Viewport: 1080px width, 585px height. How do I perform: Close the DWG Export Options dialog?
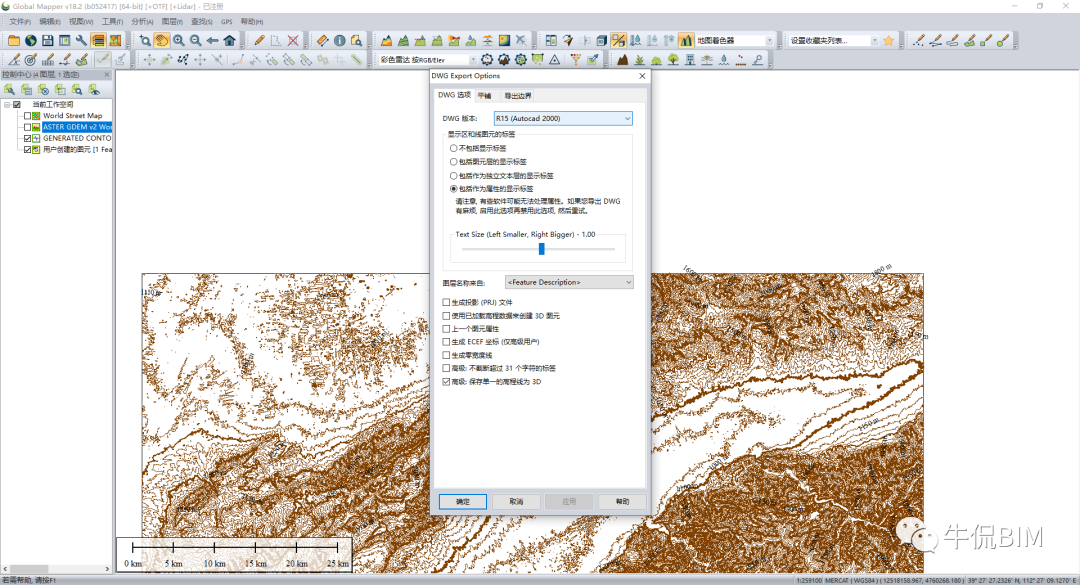(642, 76)
